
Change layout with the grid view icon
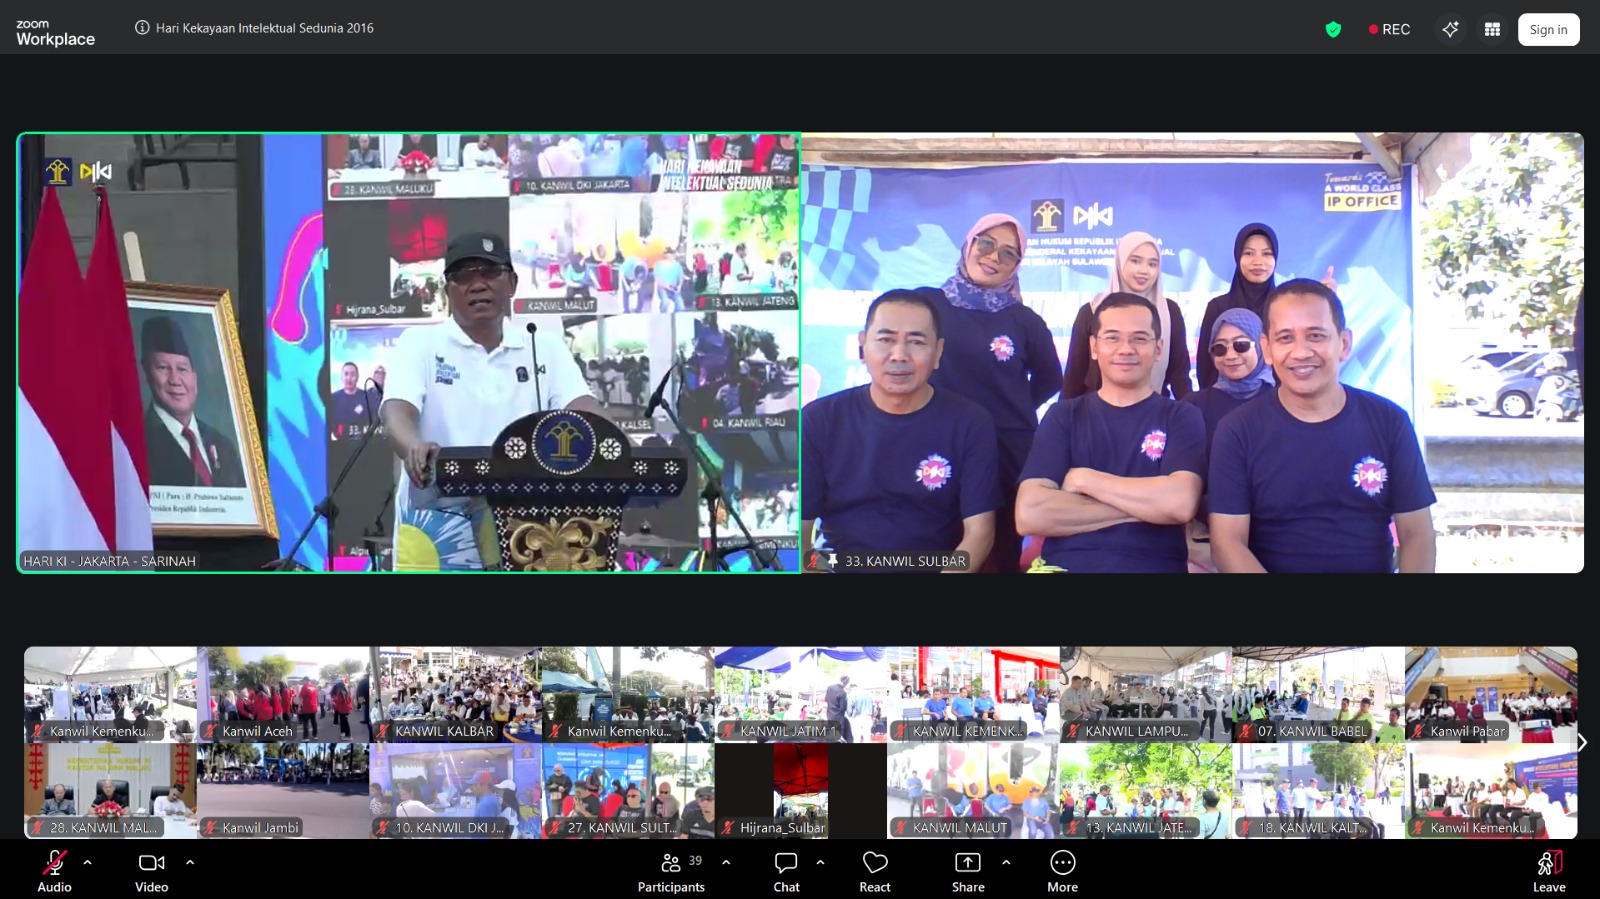coord(1492,29)
